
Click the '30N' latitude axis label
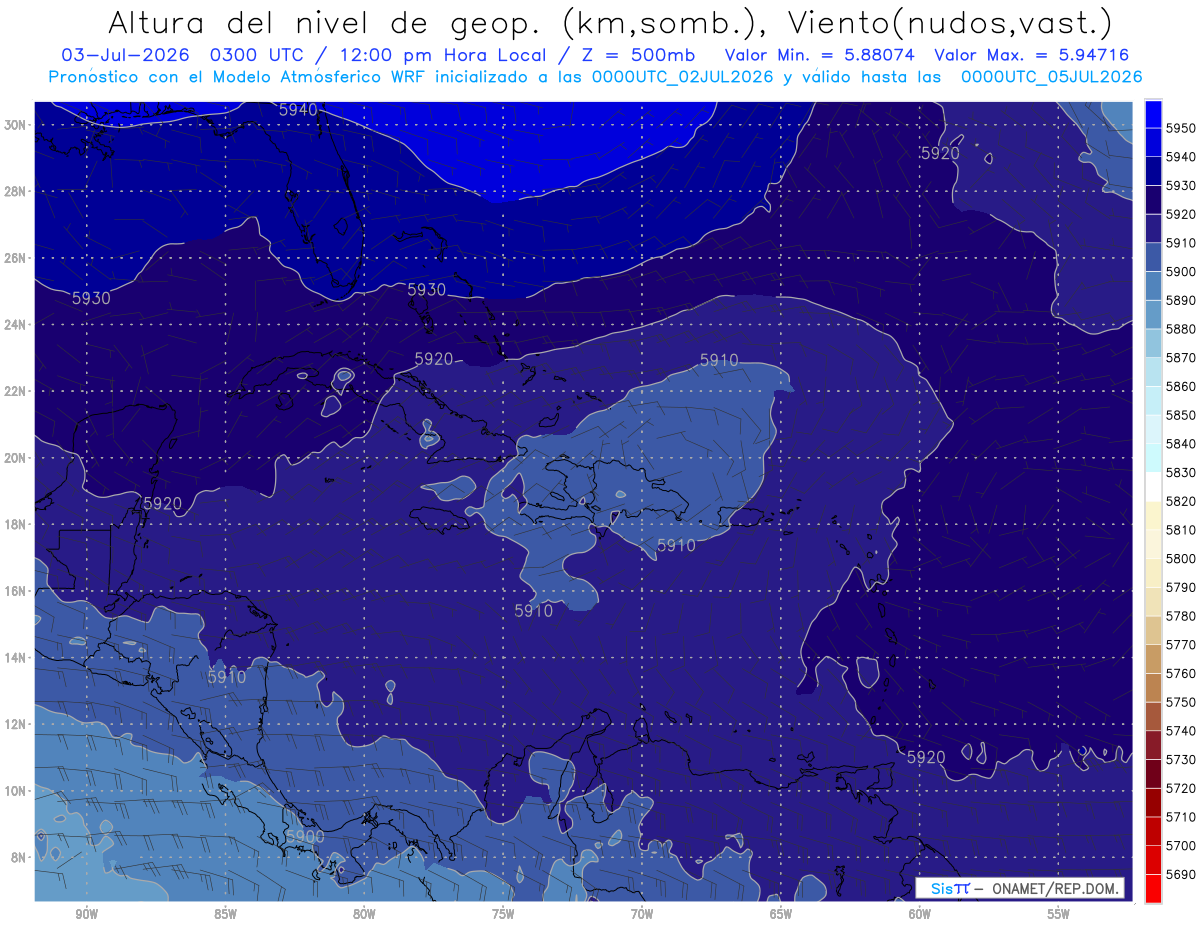click(x=16, y=125)
